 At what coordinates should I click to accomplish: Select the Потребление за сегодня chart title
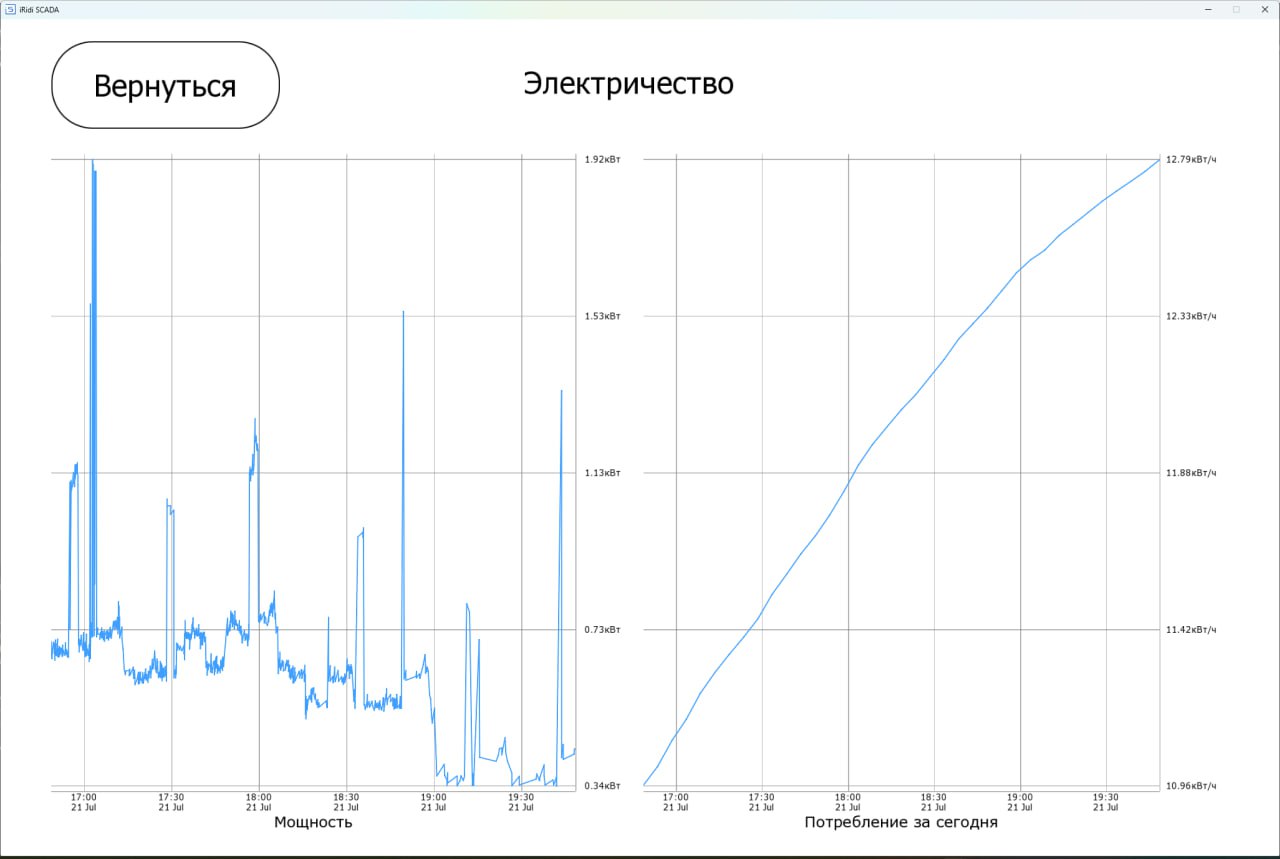900,822
